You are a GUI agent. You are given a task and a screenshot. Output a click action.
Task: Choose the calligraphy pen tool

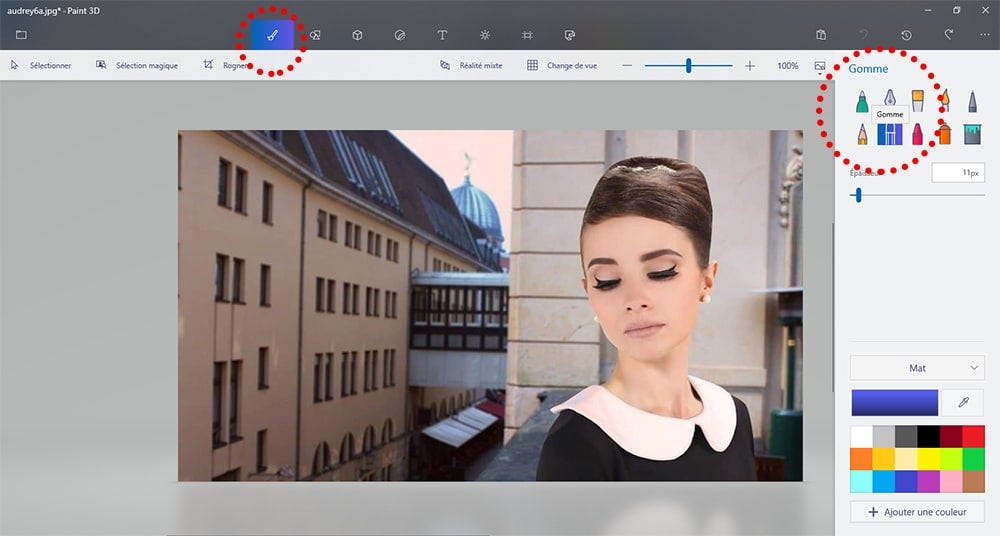[x=890, y=99]
